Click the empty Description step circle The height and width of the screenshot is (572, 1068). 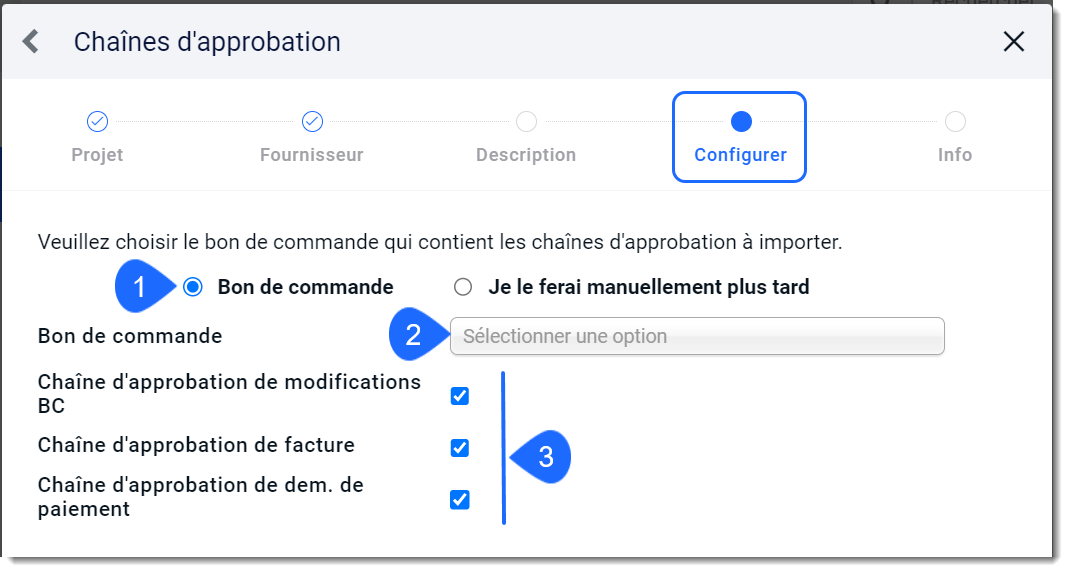(526, 122)
